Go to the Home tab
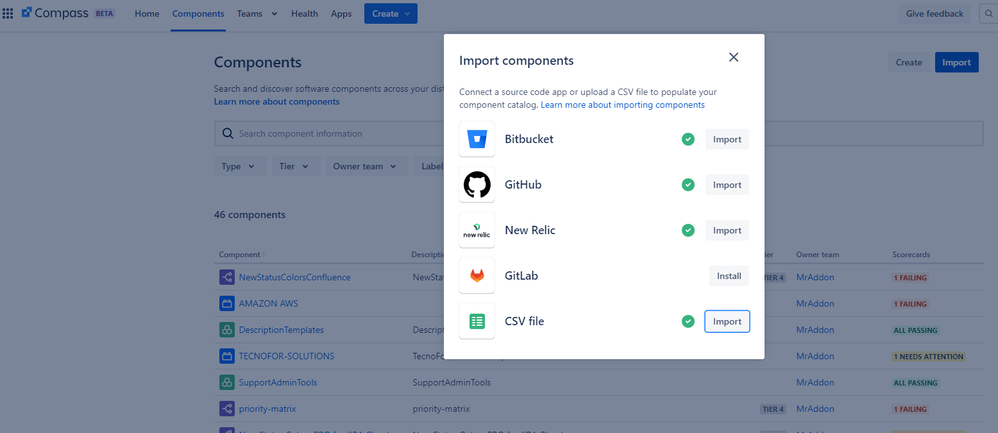This screenshot has width=998, height=433. (147, 13)
